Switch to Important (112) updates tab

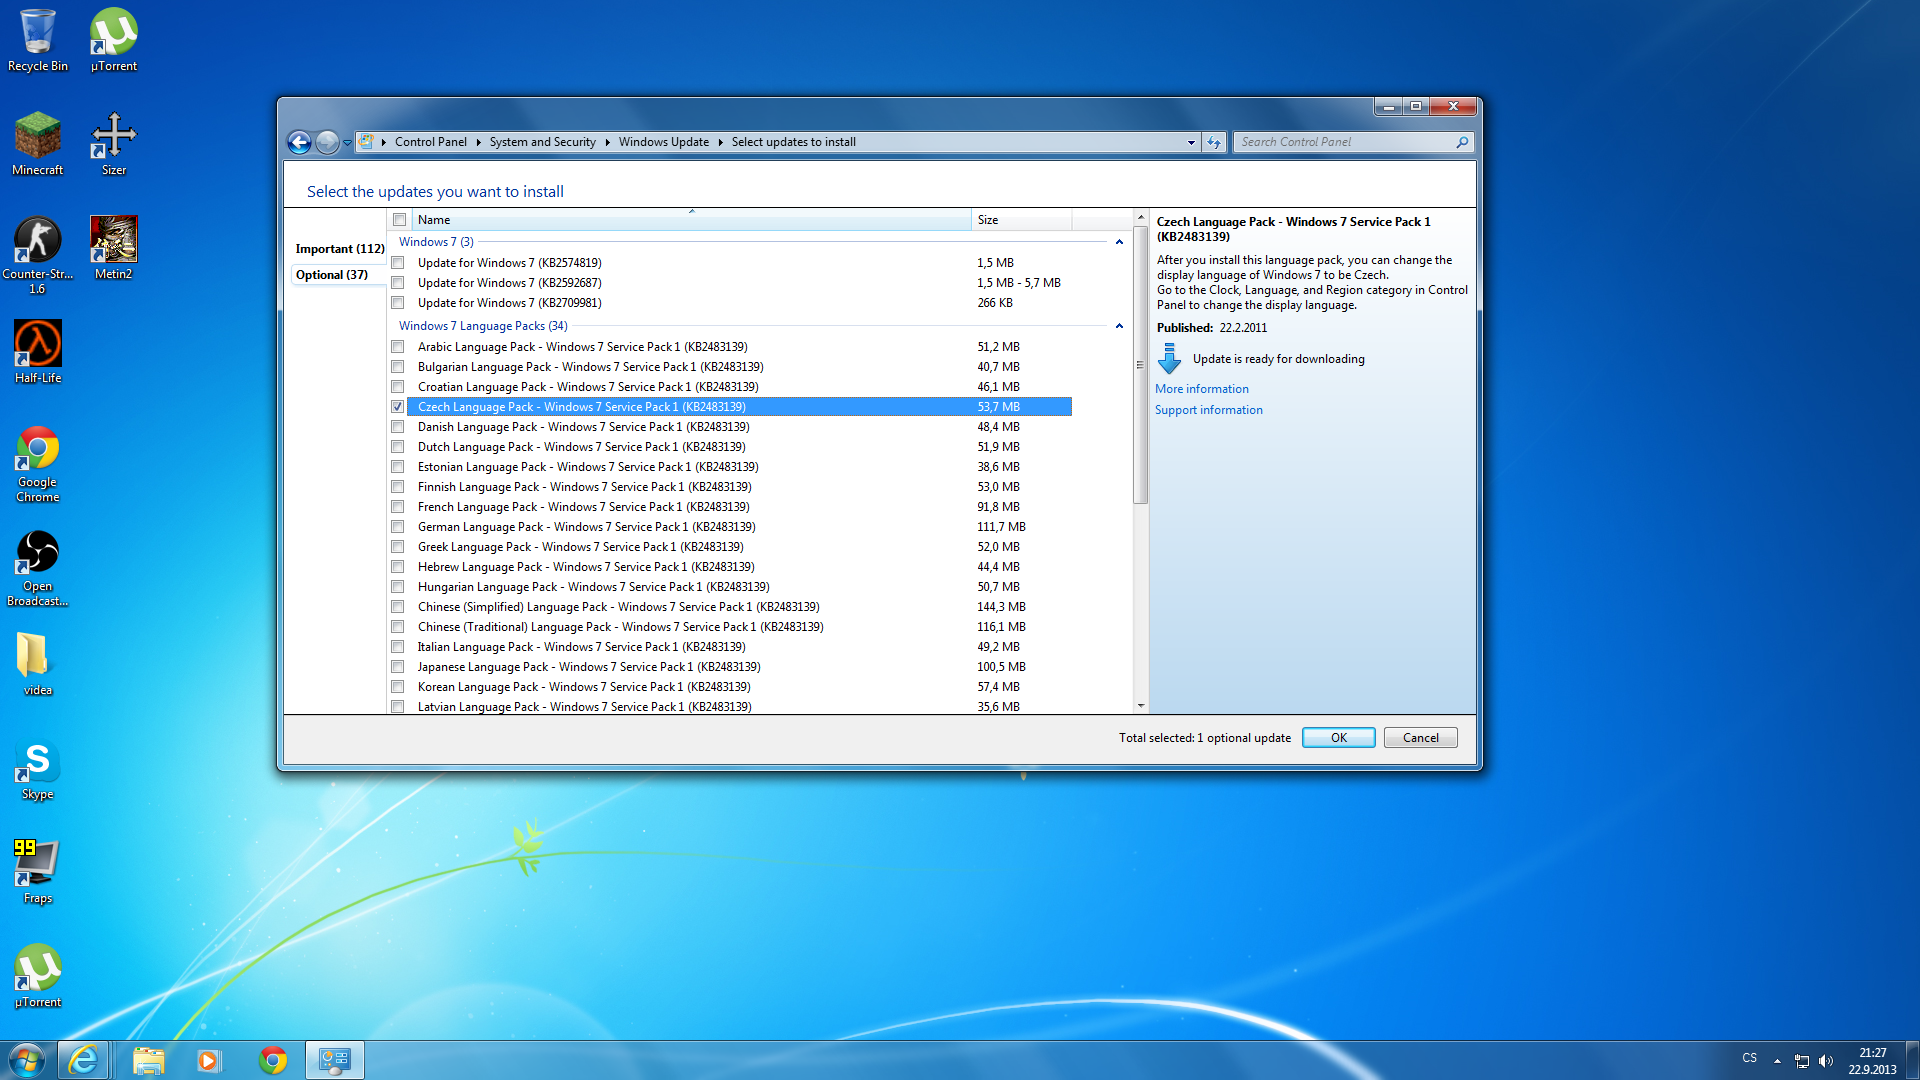point(339,249)
